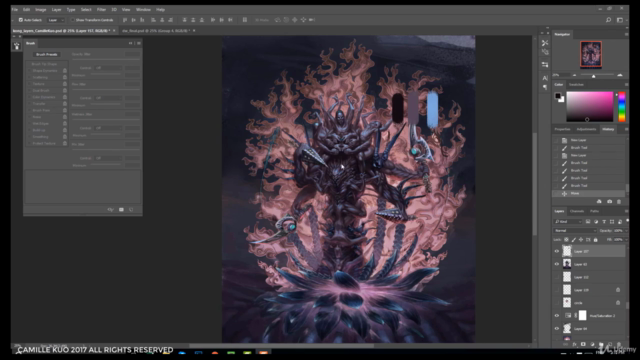Image resolution: width=640 pixels, height=360 pixels.
Task: Toggle the Auto-Select checkbox
Action: [x=21, y=20]
